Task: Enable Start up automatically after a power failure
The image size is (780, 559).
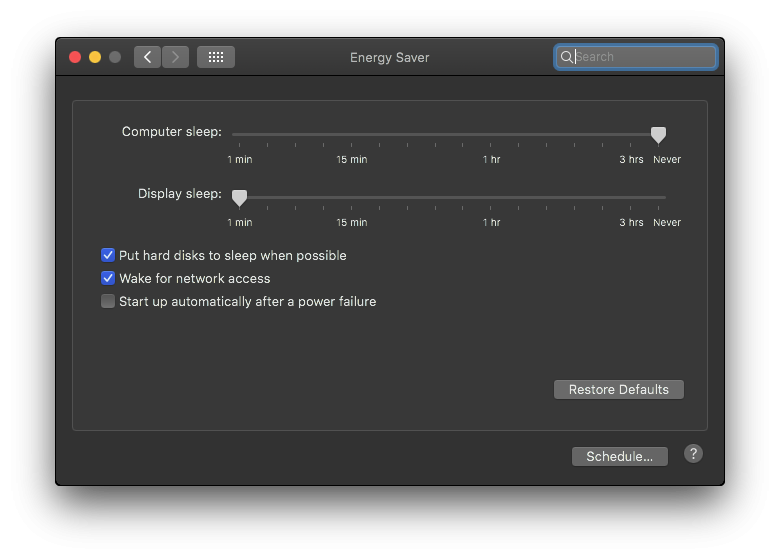Action: pyautogui.click(x=108, y=301)
